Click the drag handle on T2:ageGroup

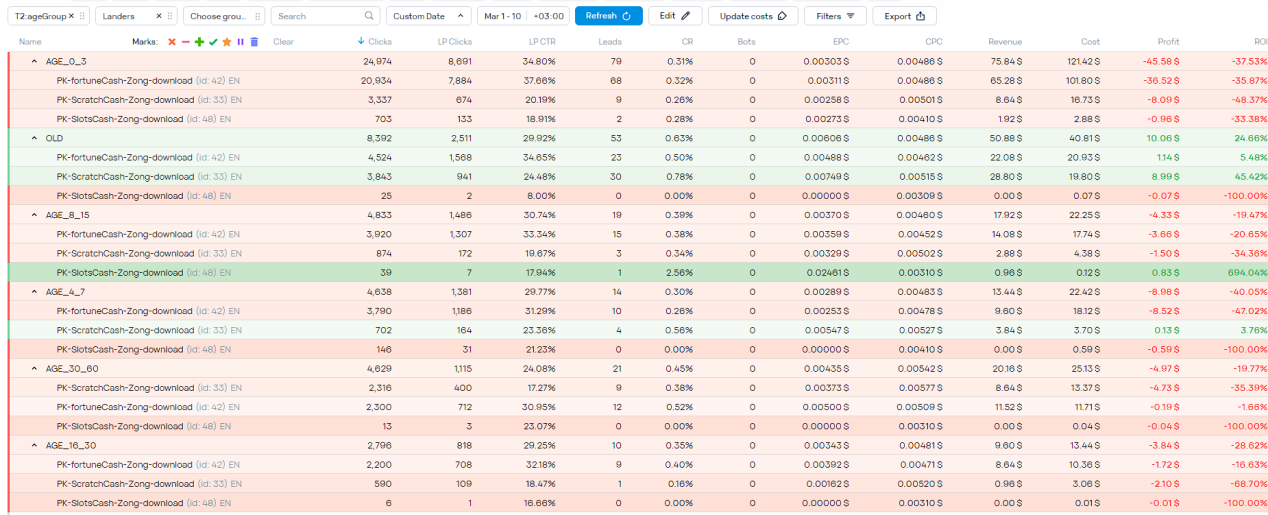[x=82, y=16]
